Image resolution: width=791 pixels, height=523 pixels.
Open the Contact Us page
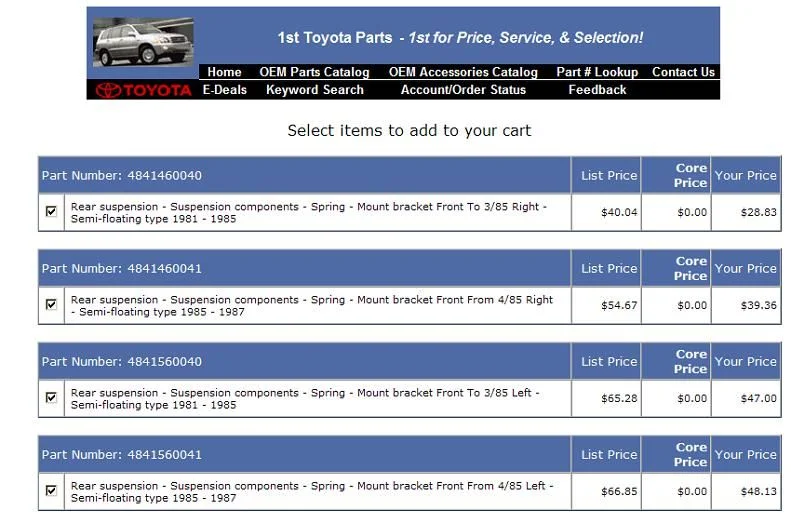click(683, 72)
